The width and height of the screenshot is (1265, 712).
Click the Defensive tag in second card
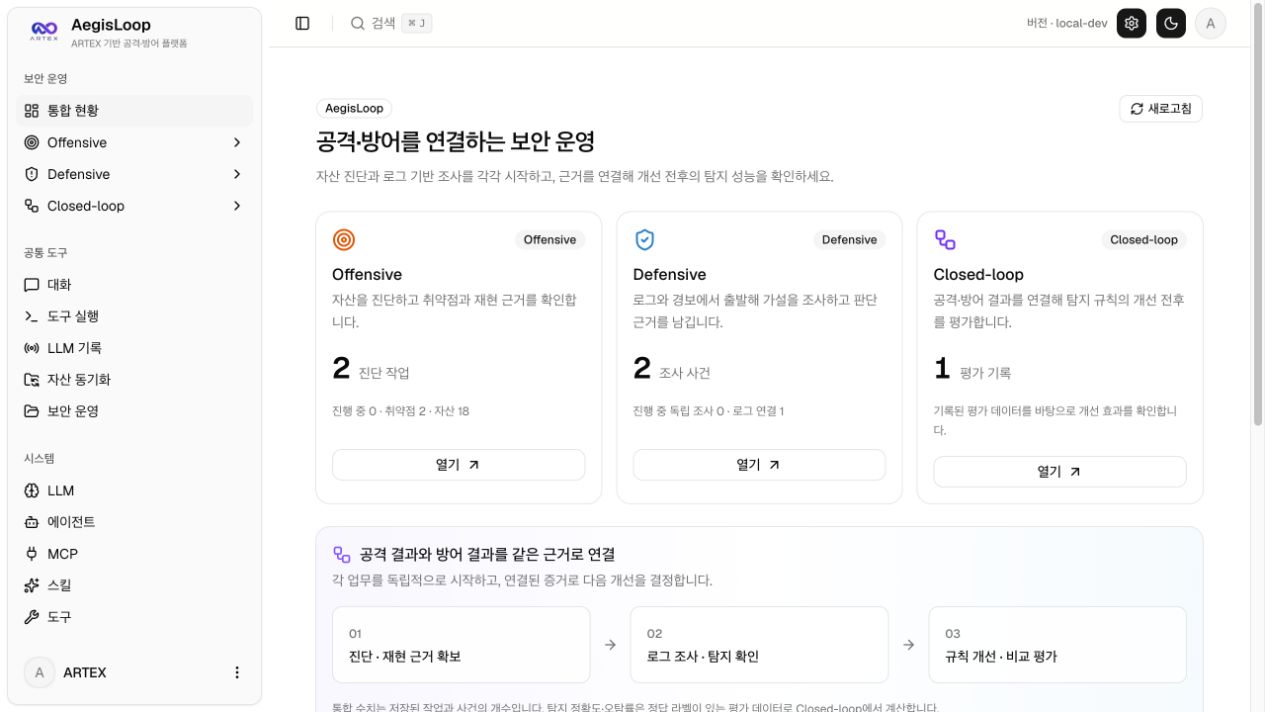(849, 240)
